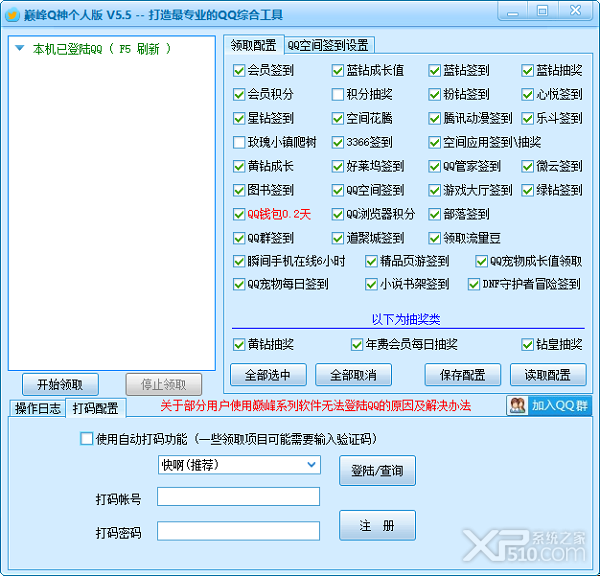Image resolution: width=600 pixels, height=576 pixels.
Task: Open the 操作日志 tab
Action: (38, 408)
